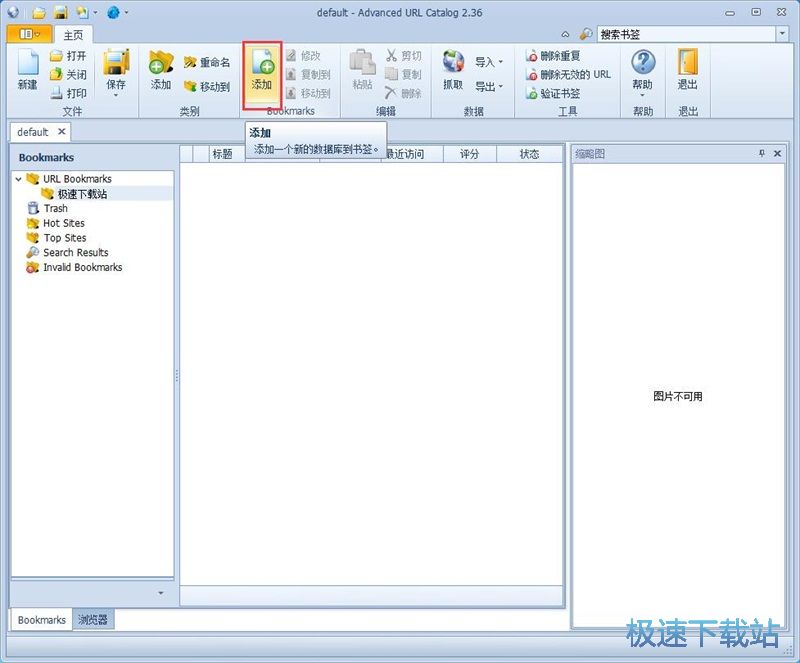800x663 pixels.
Task: Click 移动到 in the Bookmarks group
Action: pos(308,93)
